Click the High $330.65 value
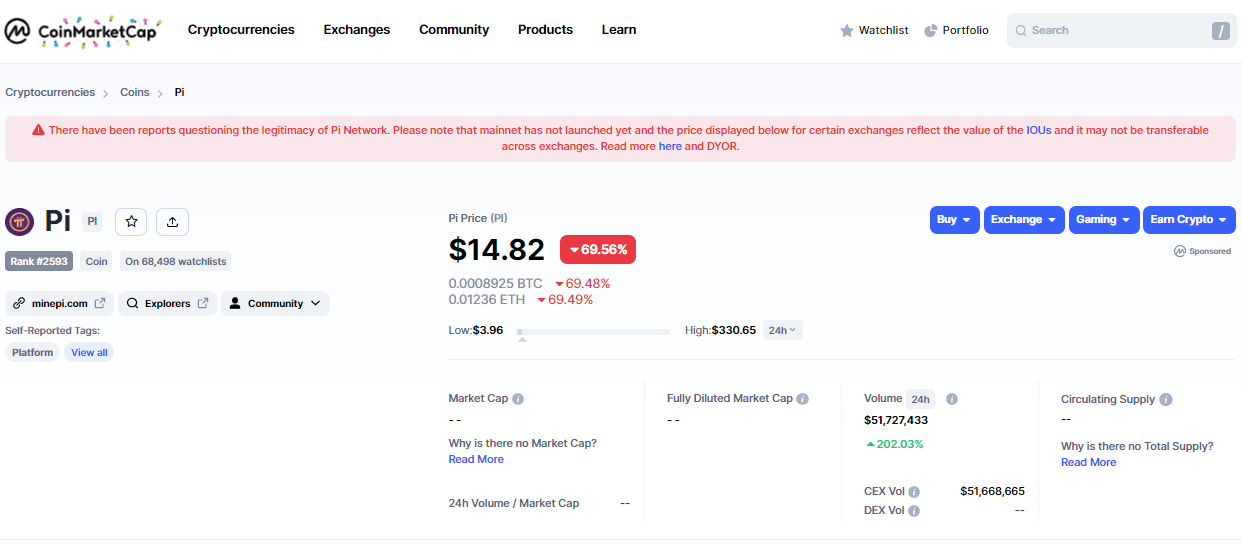 tap(734, 330)
